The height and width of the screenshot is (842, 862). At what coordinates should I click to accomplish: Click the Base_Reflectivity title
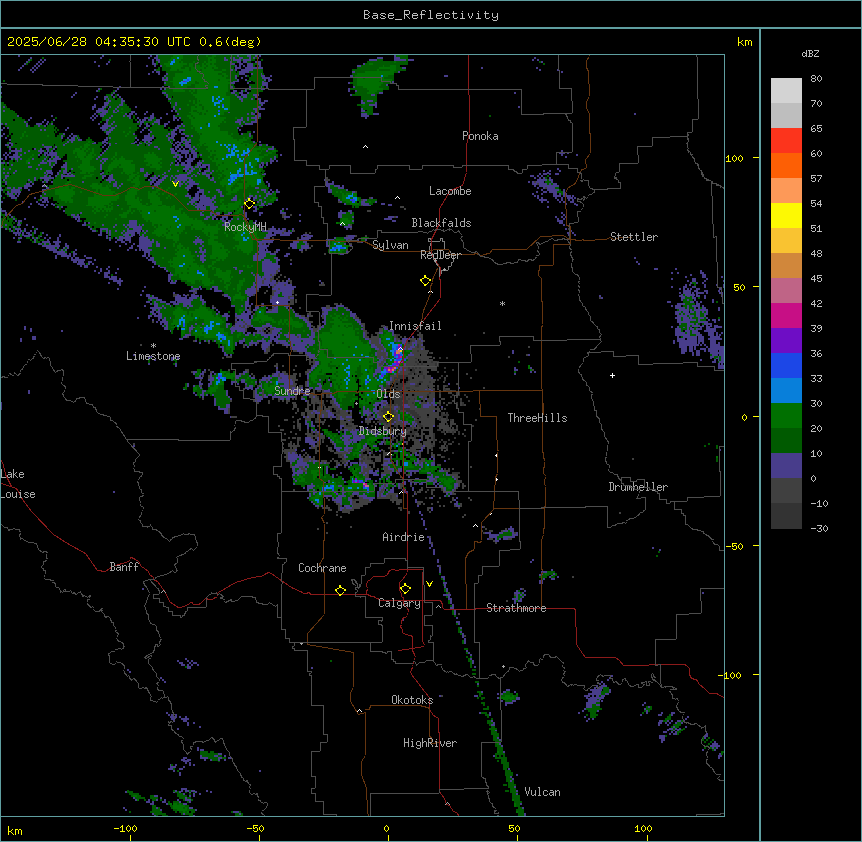[431, 15]
